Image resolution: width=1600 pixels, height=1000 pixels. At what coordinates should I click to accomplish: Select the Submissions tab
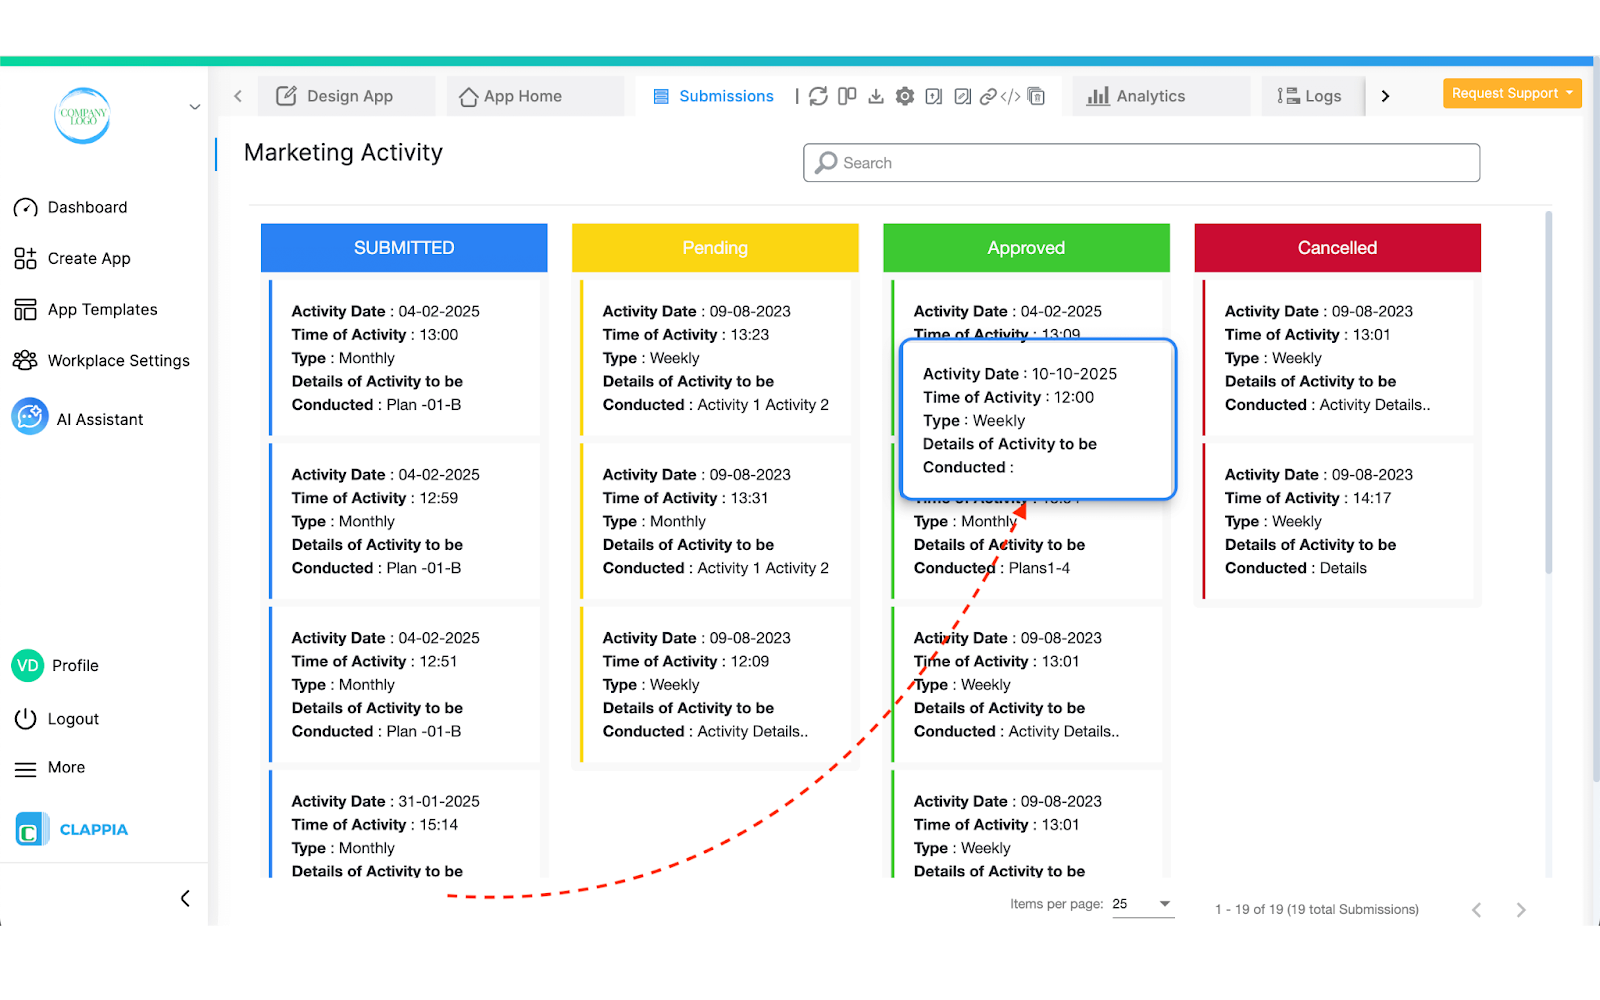pyautogui.click(x=714, y=96)
